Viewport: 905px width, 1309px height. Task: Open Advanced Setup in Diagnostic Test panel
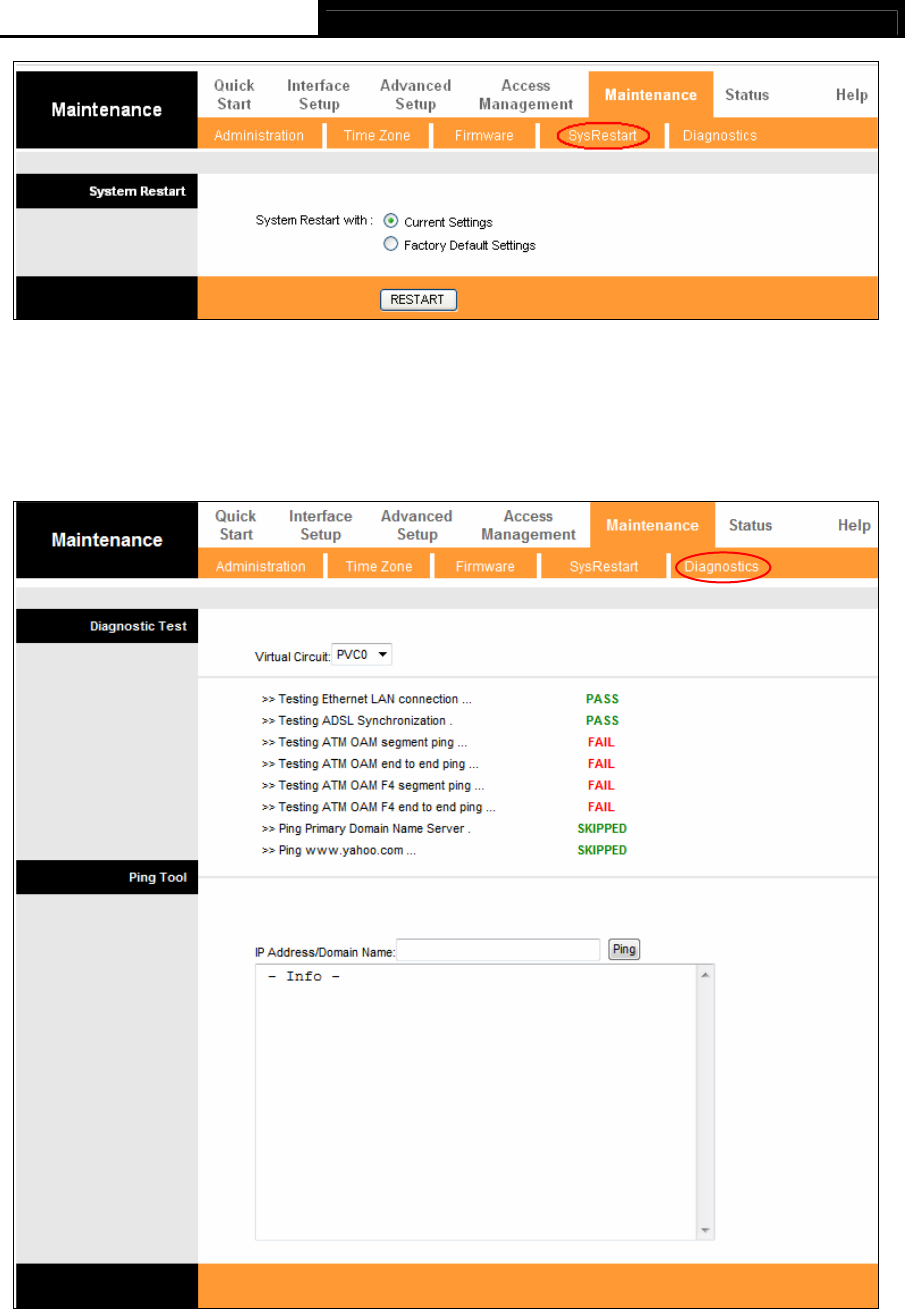416,526
